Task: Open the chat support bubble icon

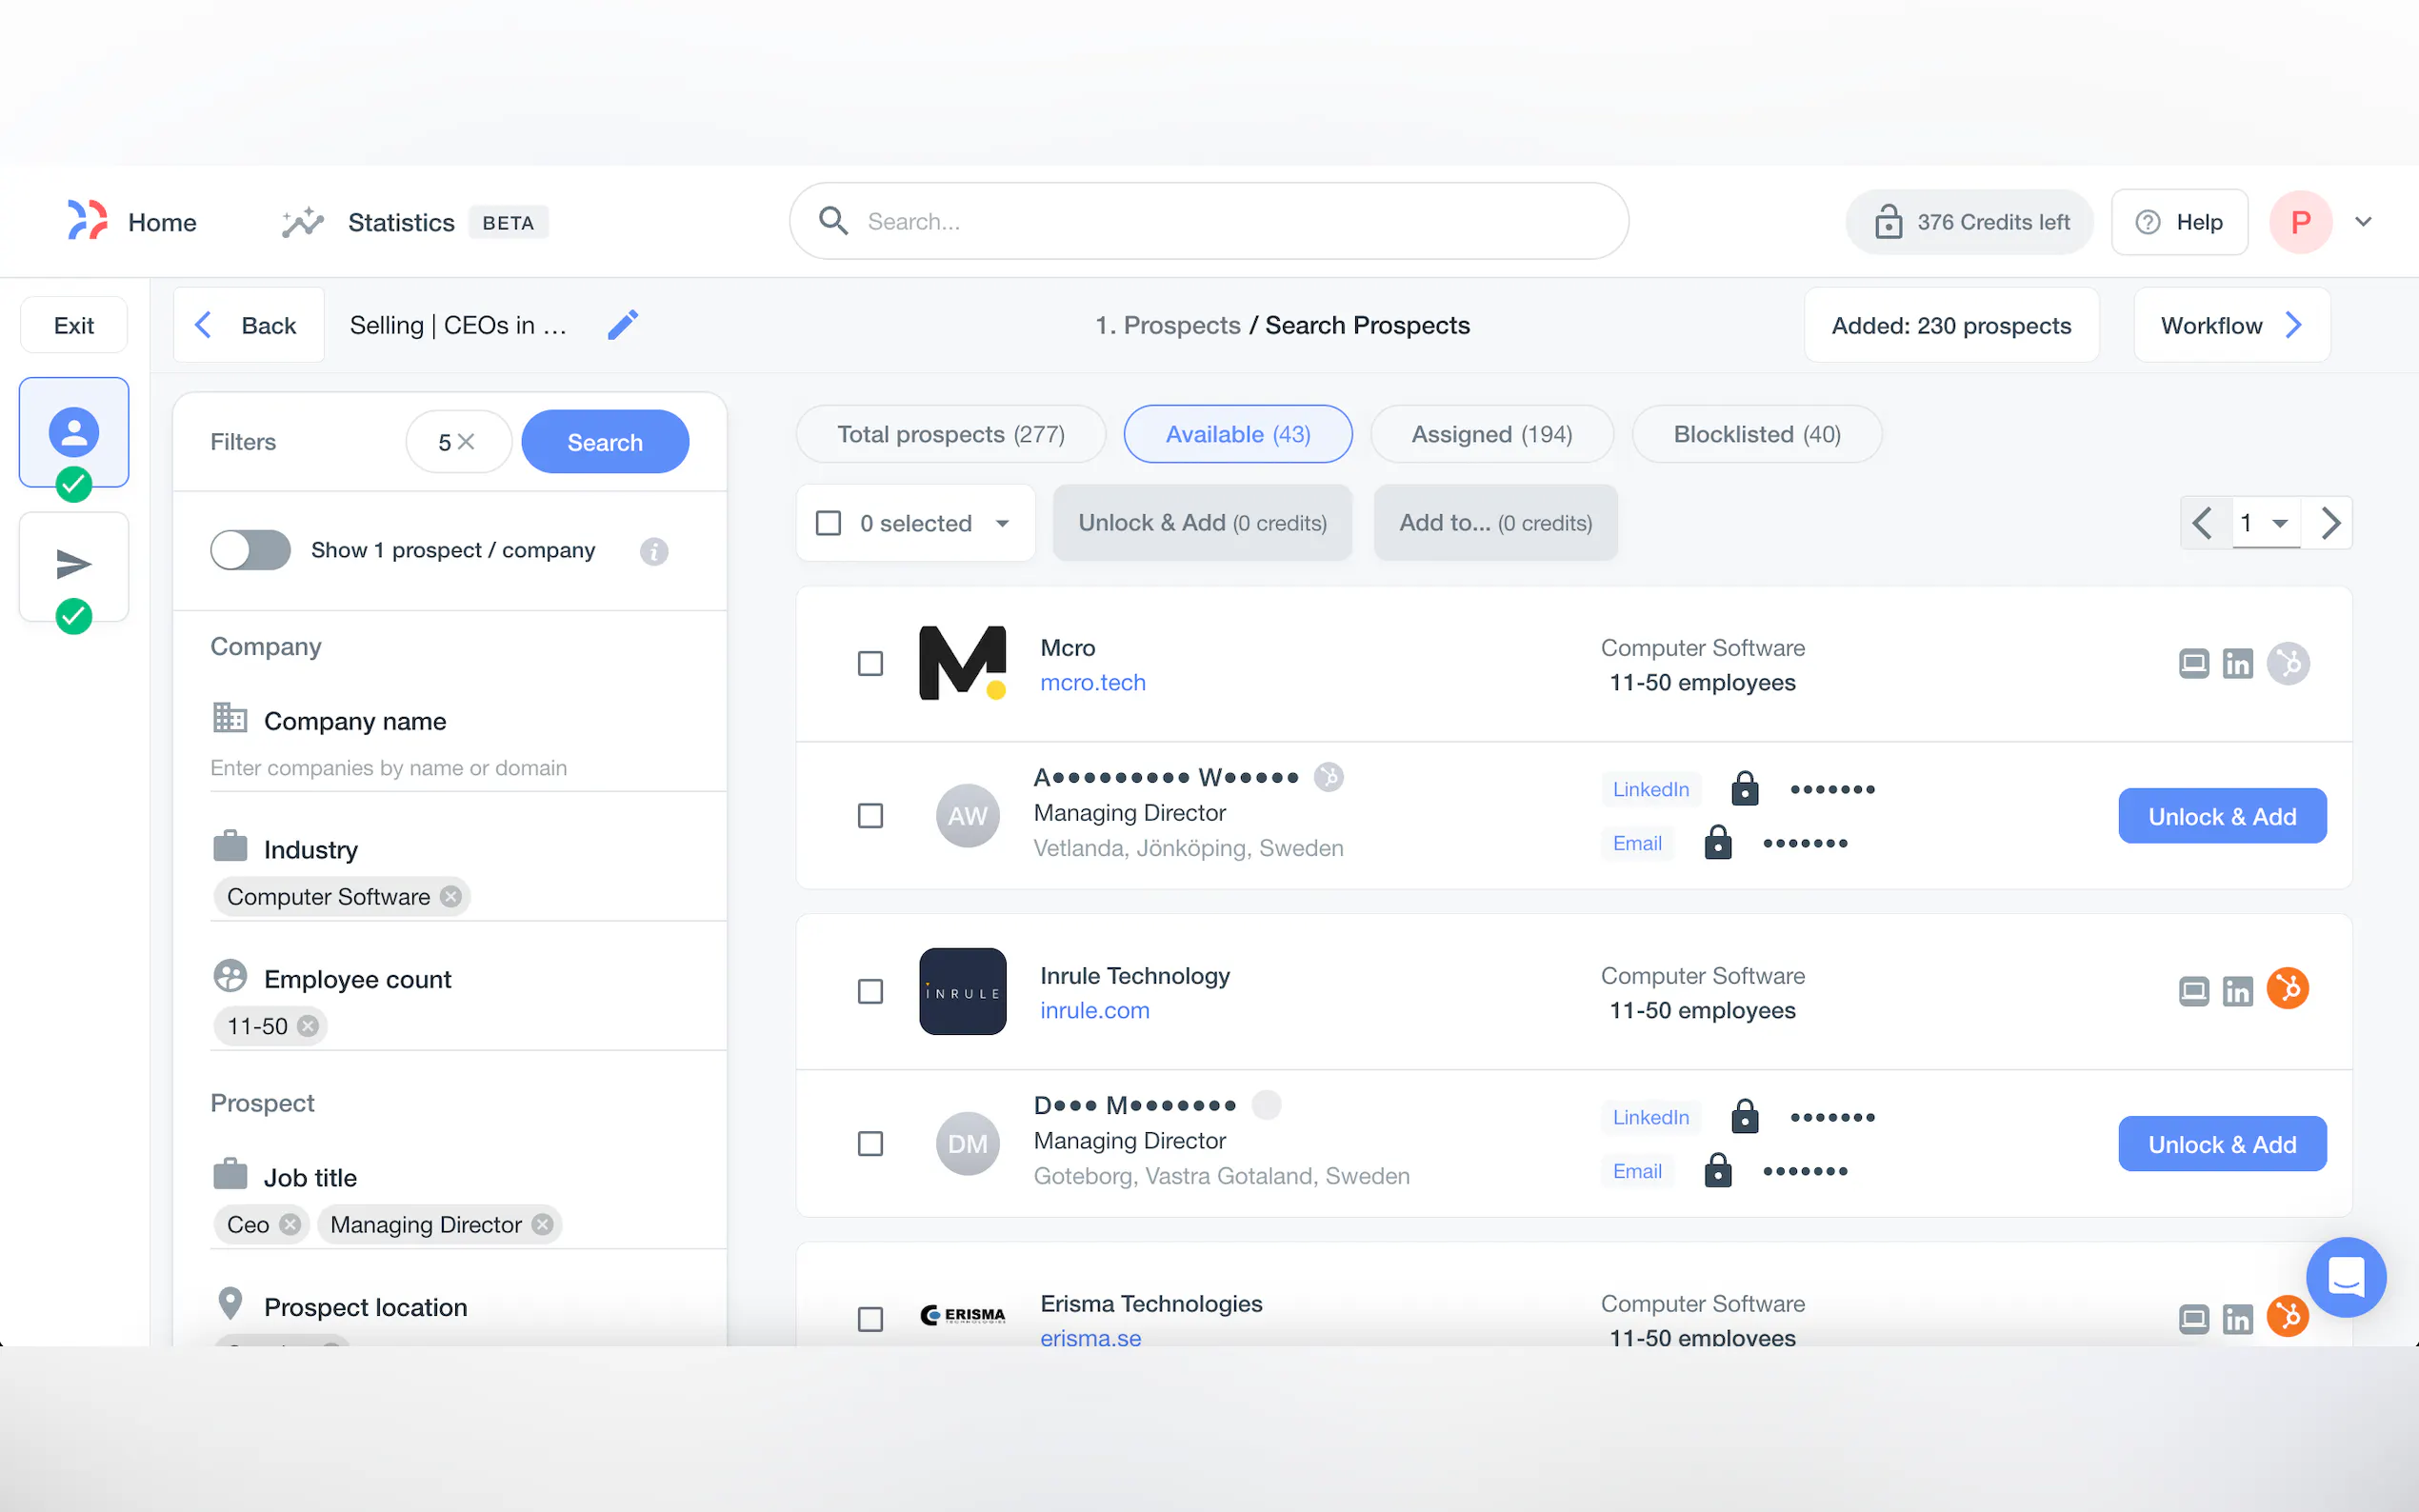Action: (x=2345, y=1277)
